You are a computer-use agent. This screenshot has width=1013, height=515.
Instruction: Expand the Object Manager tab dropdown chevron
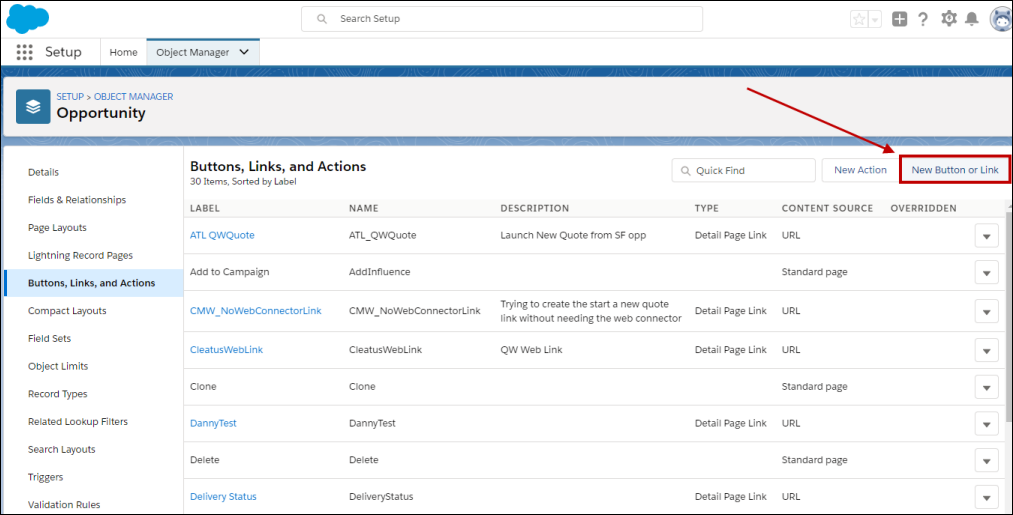[x=245, y=52]
